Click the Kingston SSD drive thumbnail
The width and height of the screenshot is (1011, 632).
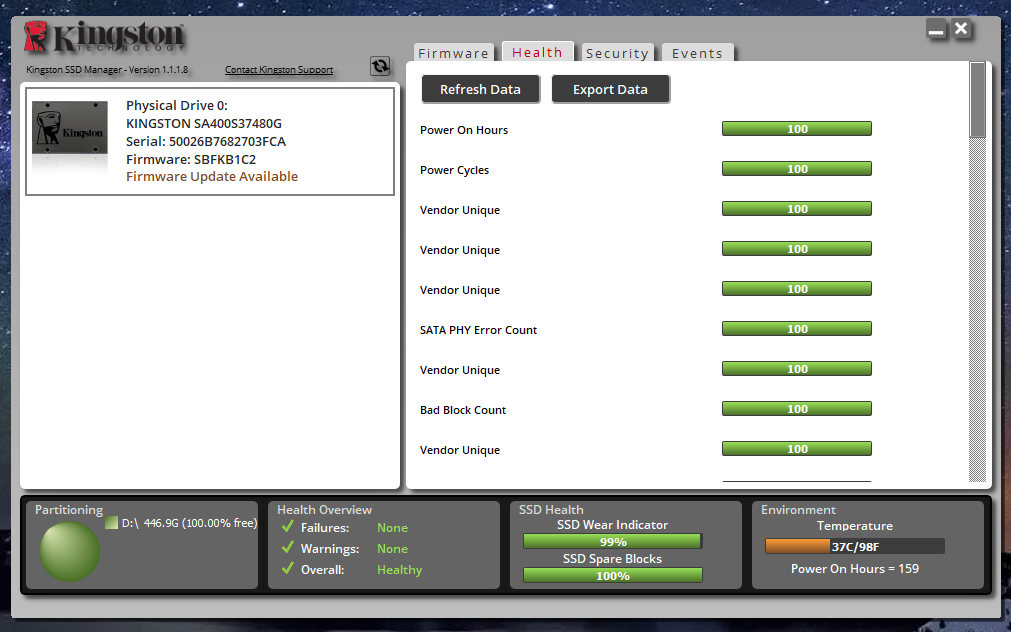pos(70,127)
